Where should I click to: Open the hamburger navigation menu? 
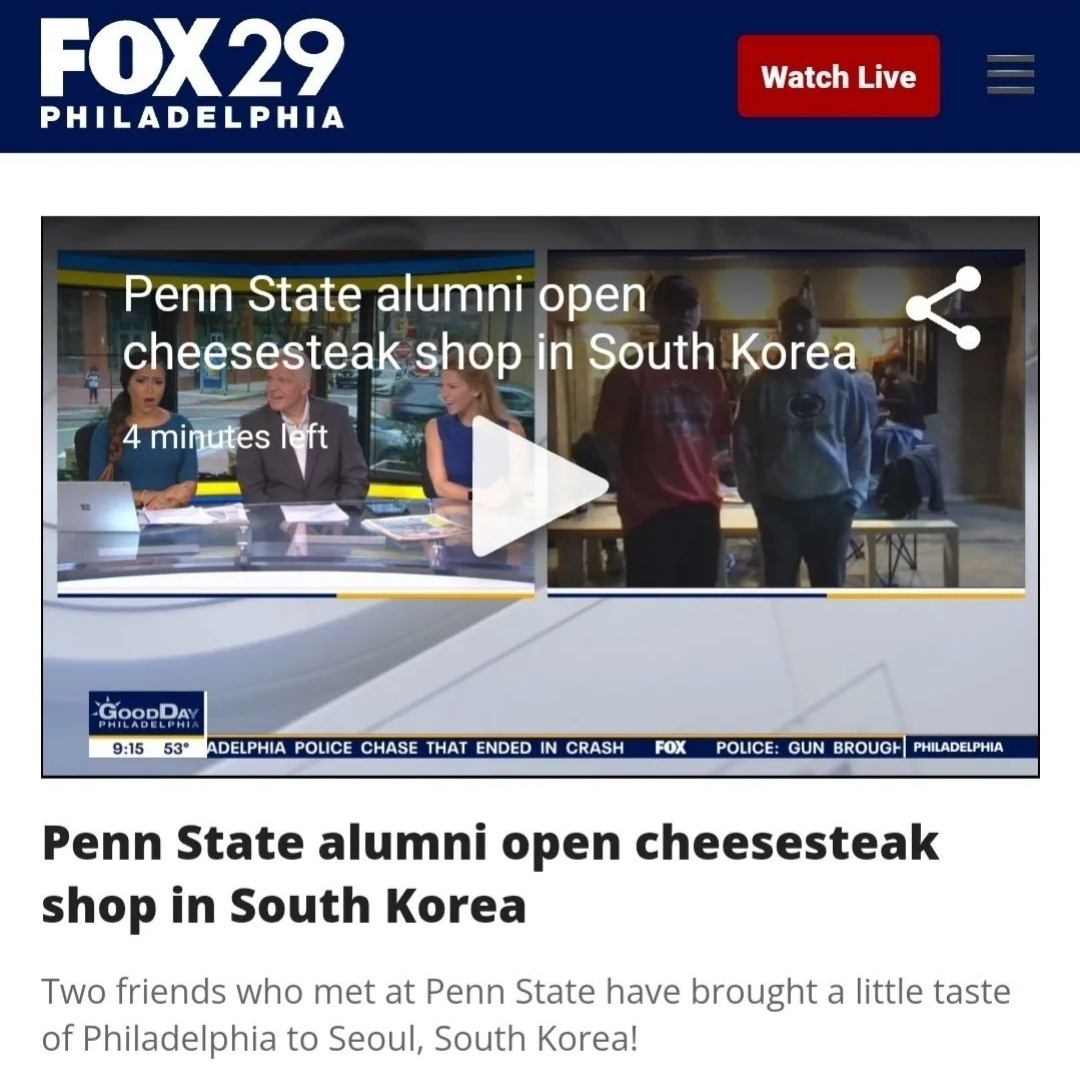point(1010,74)
